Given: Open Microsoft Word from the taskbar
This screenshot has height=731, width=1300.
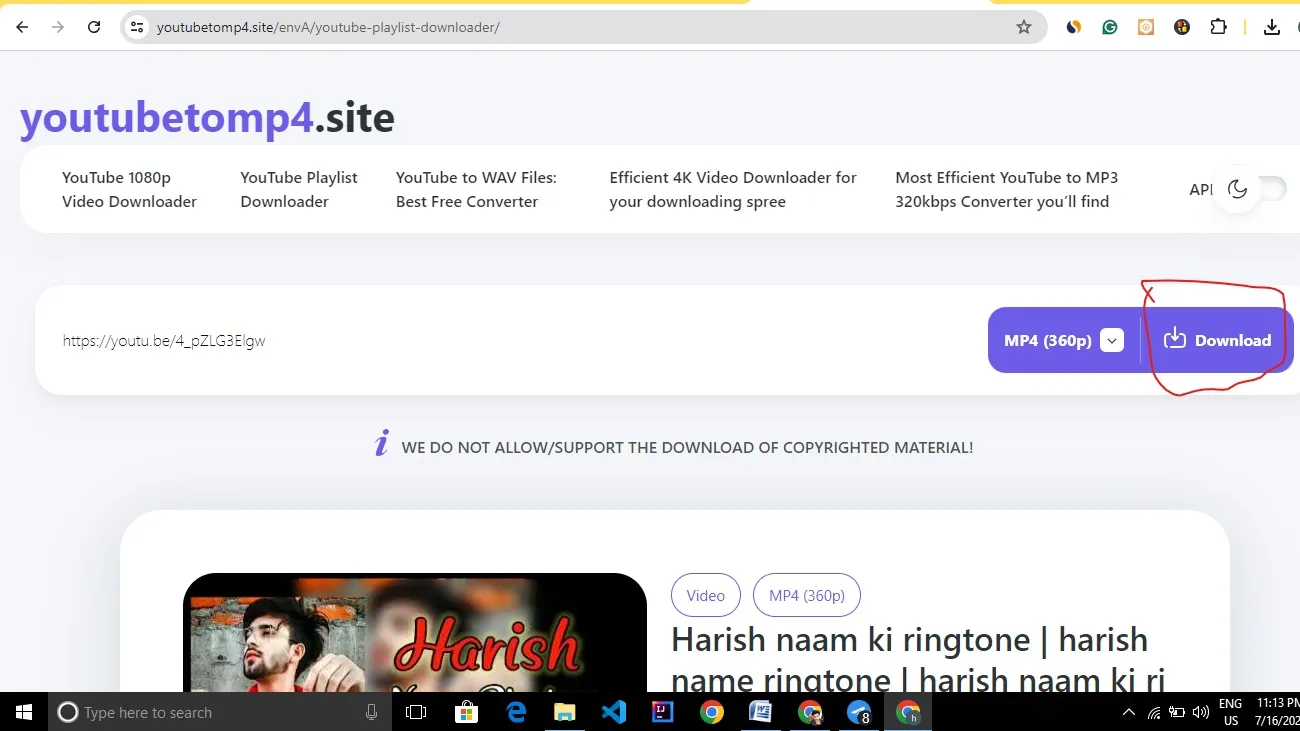Looking at the screenshot, I should (760, 712).
